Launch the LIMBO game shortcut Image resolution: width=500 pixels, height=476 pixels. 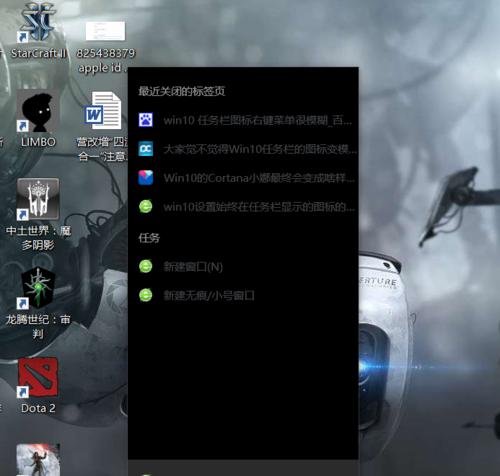coord(37,112)
